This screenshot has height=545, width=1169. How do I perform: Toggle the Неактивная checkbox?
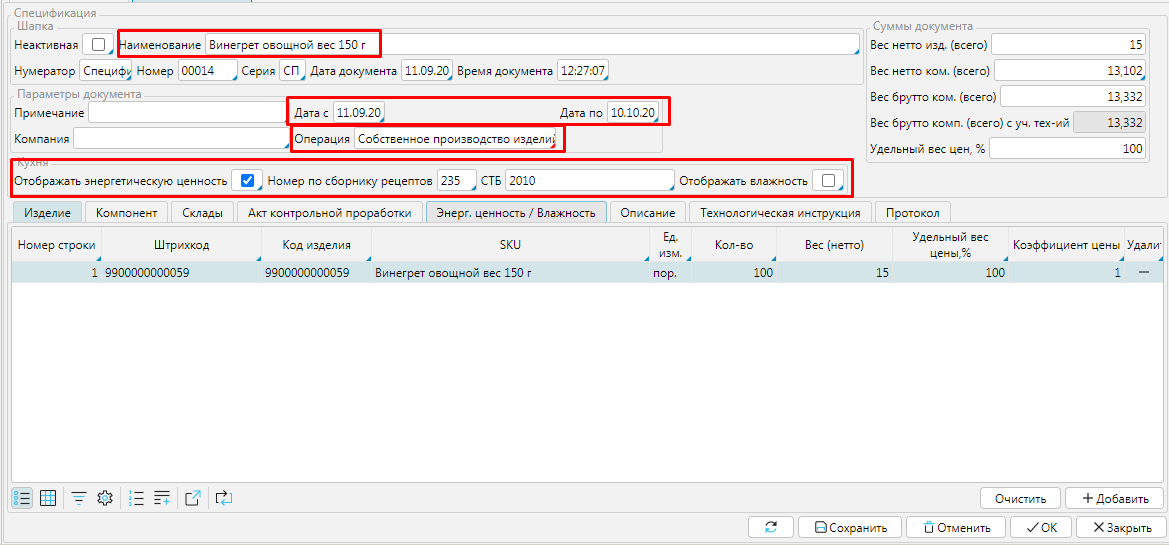(x=98, y=45)
